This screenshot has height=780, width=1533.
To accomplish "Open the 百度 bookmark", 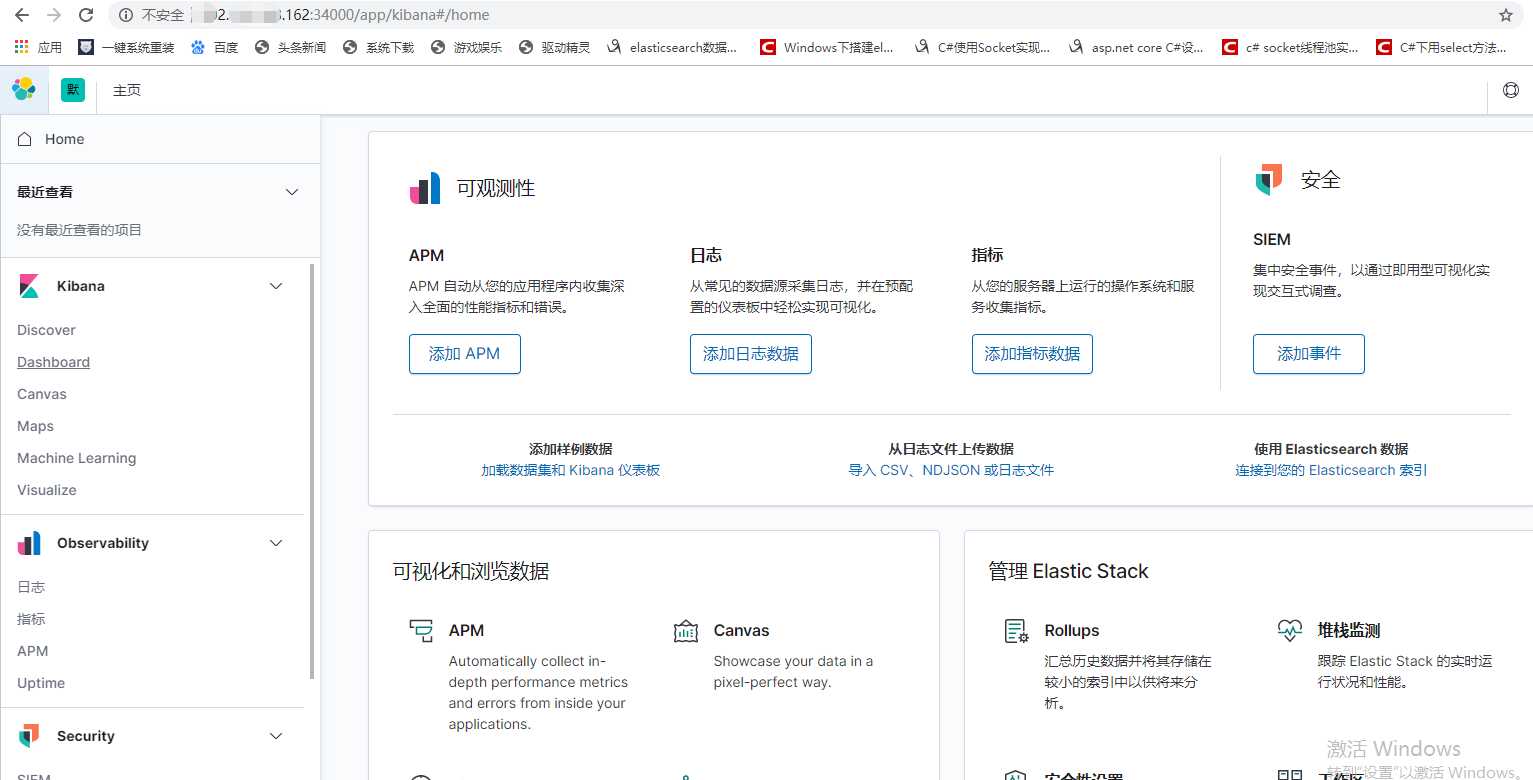I will click(x=214, y=47).
